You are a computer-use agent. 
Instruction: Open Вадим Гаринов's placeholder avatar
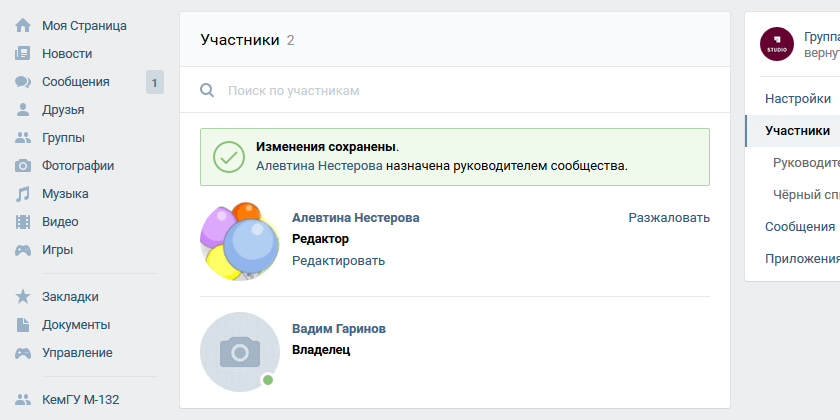pyautogui.click(x=239, y=352)
